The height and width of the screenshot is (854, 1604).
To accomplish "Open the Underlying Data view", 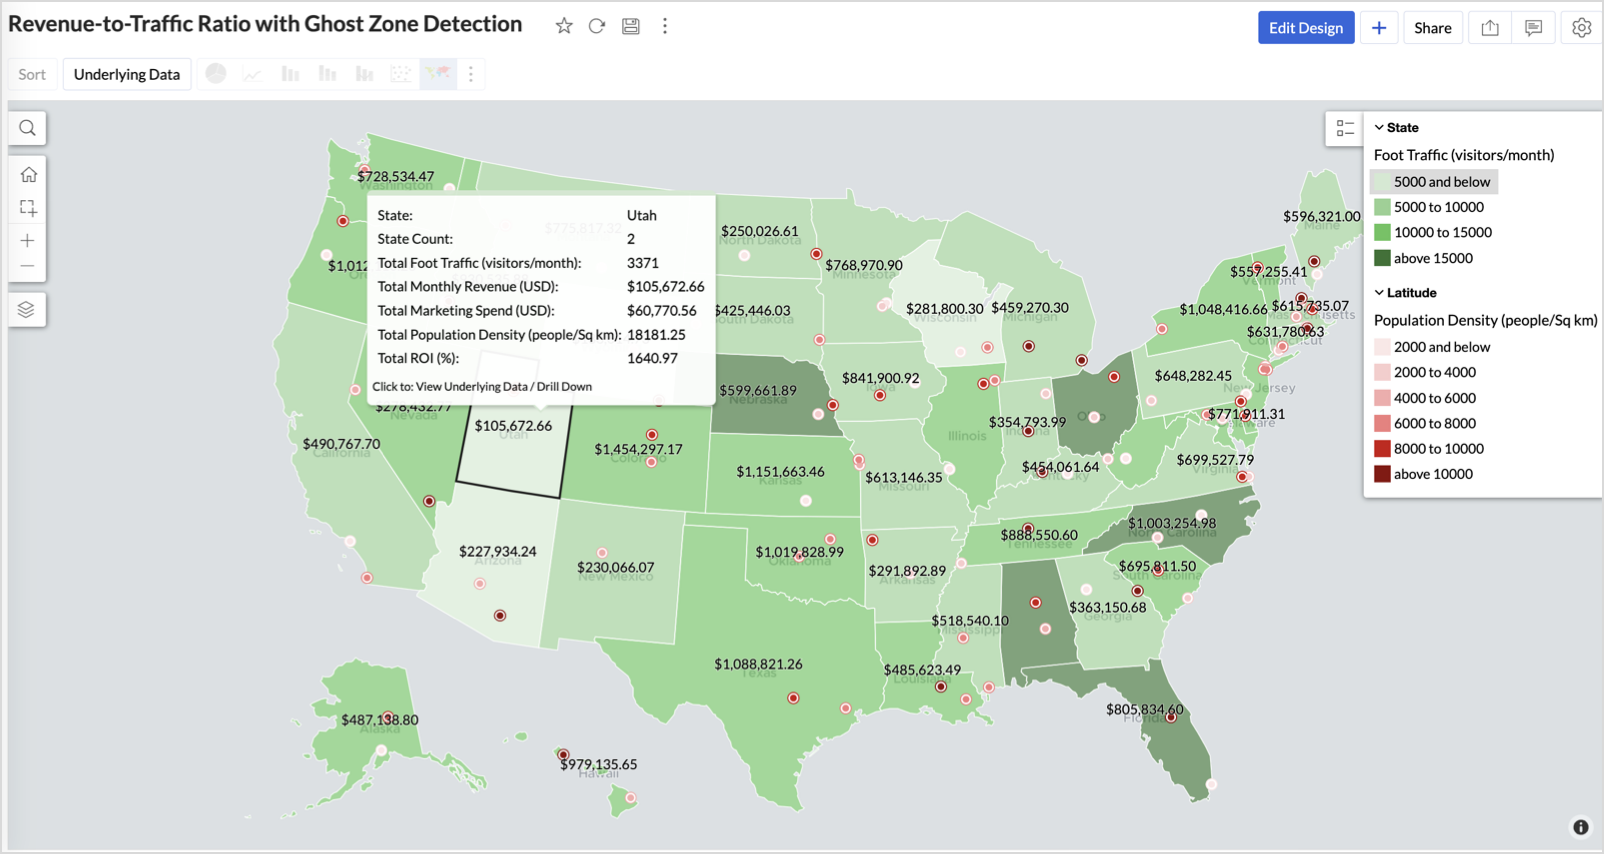I will click(x=127, y=74).
